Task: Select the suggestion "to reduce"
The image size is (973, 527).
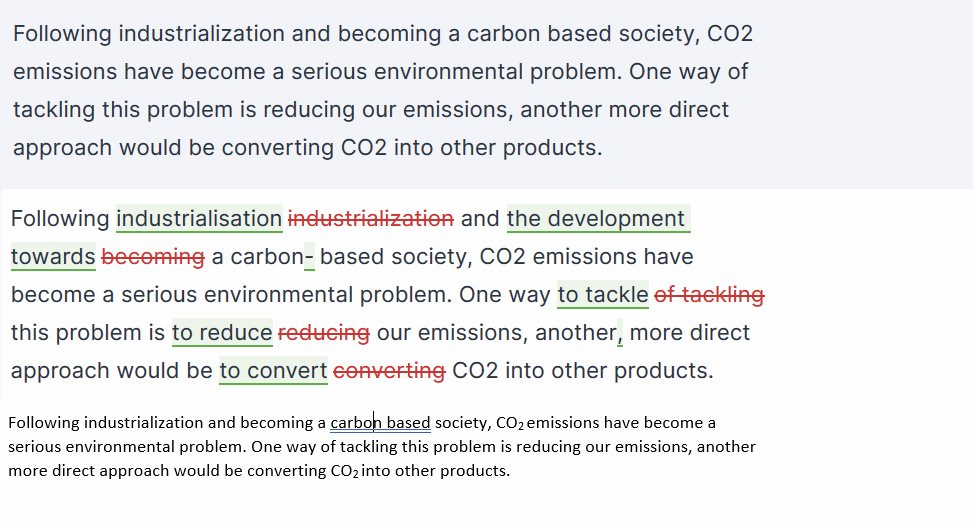Action: tap(222, 333)
